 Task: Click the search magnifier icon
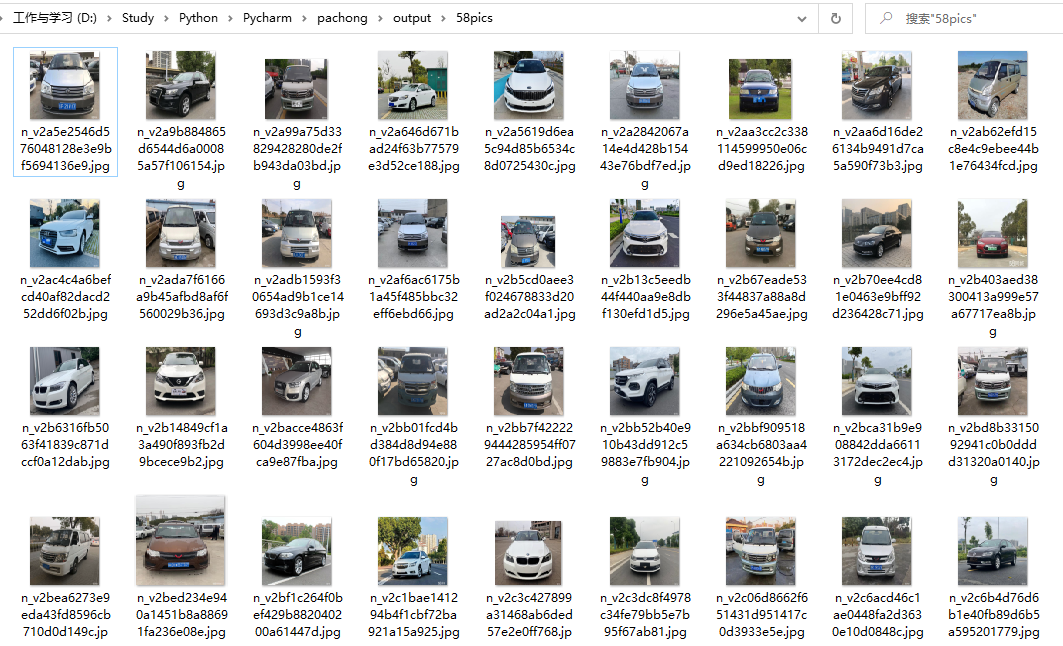click(886, 18)
